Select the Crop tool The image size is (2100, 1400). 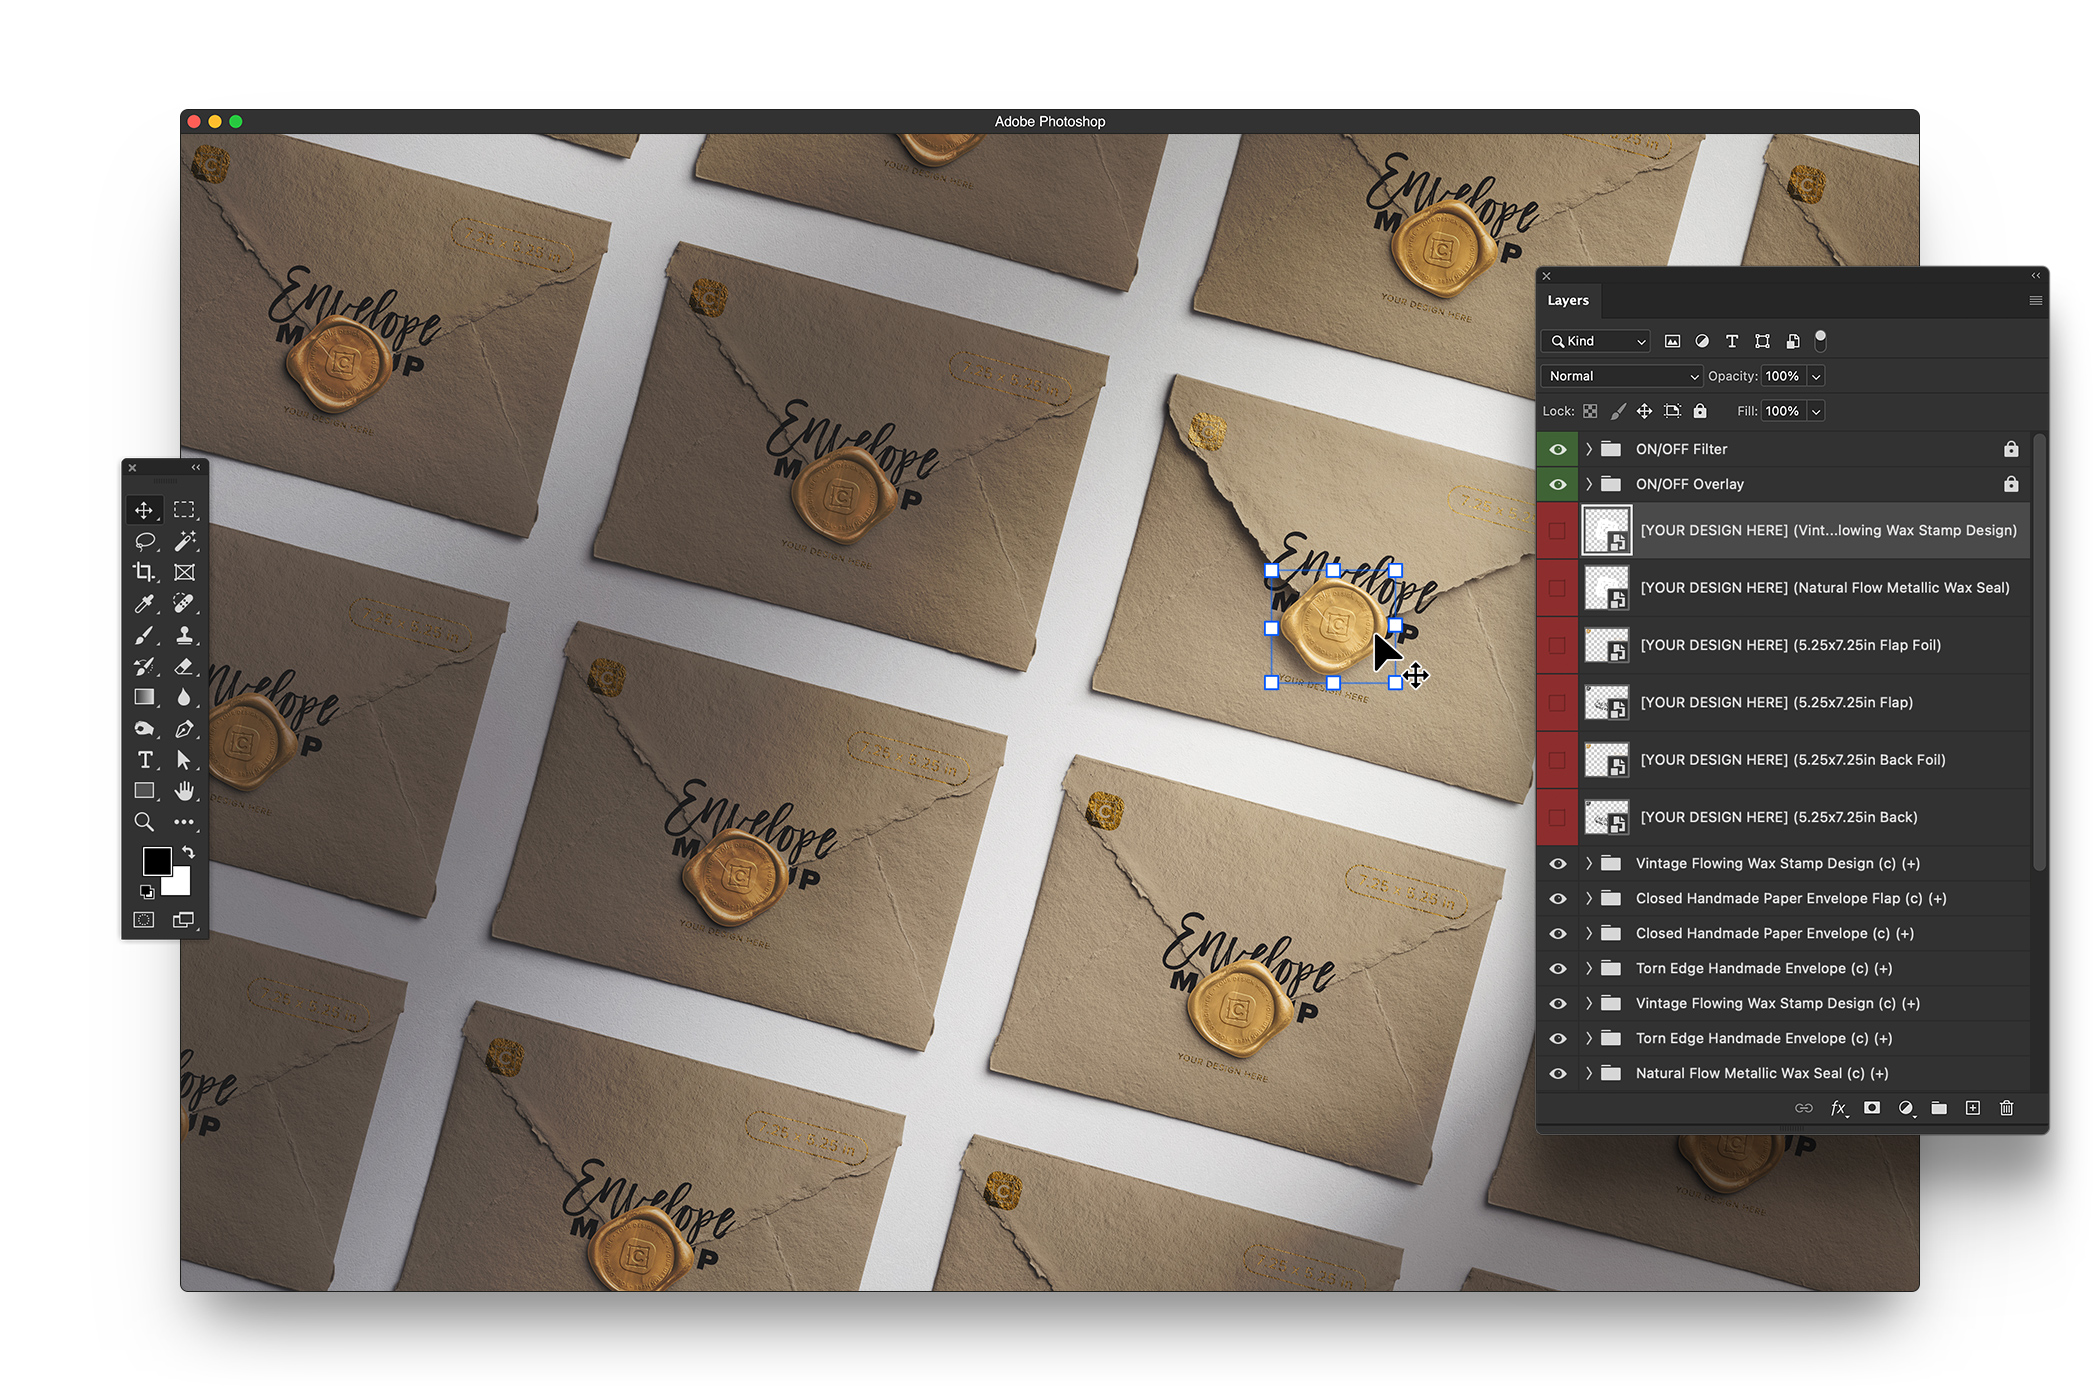point(144,572)
